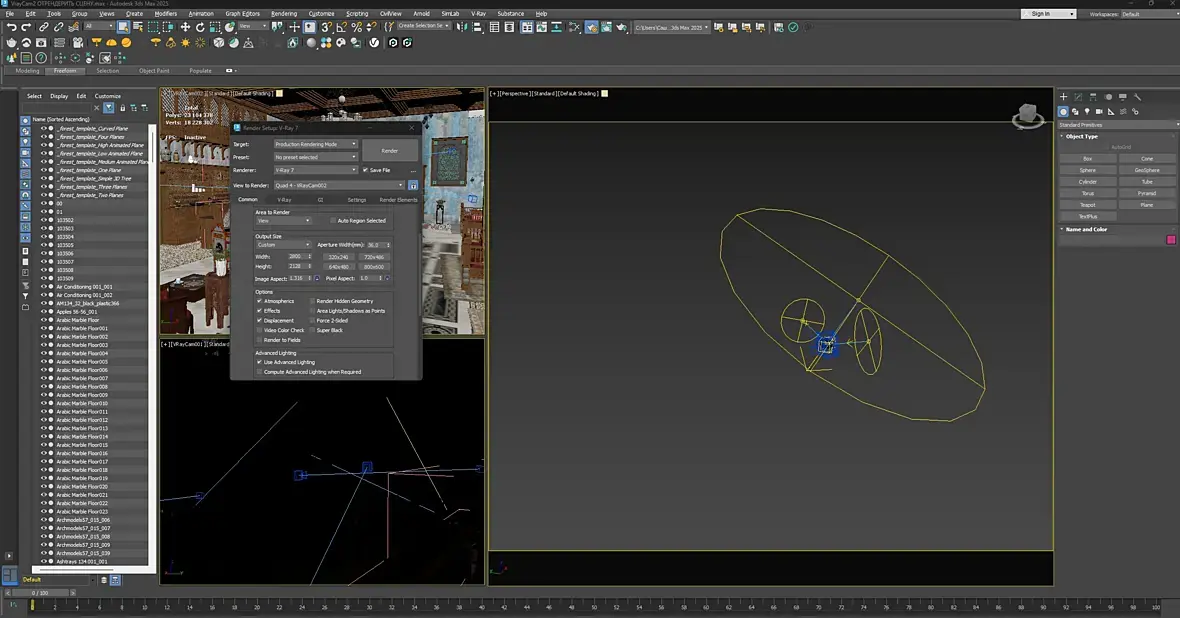This screenshot has width=1180, height=618.
Task: Expand the Renderer V-Ray 7 dropdown
Action: [315, 170]
